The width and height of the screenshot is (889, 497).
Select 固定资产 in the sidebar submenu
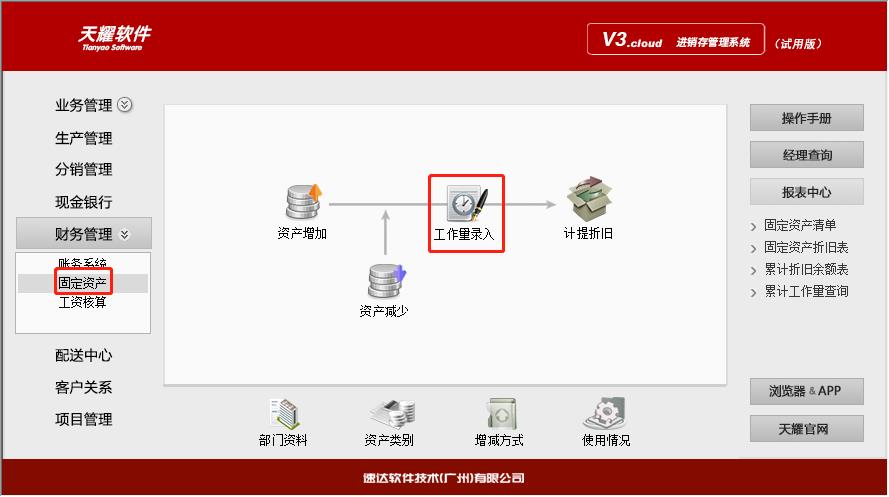pos(83,282)
